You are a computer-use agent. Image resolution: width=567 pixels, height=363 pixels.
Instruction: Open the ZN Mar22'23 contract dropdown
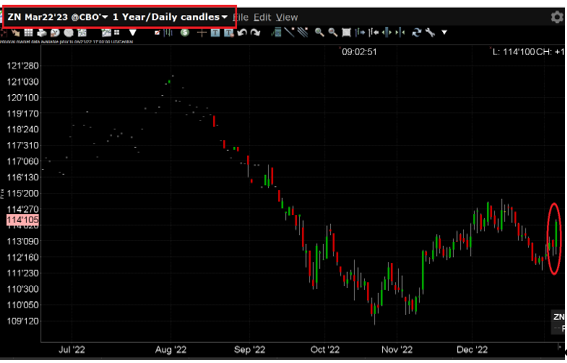pos(57,17)
